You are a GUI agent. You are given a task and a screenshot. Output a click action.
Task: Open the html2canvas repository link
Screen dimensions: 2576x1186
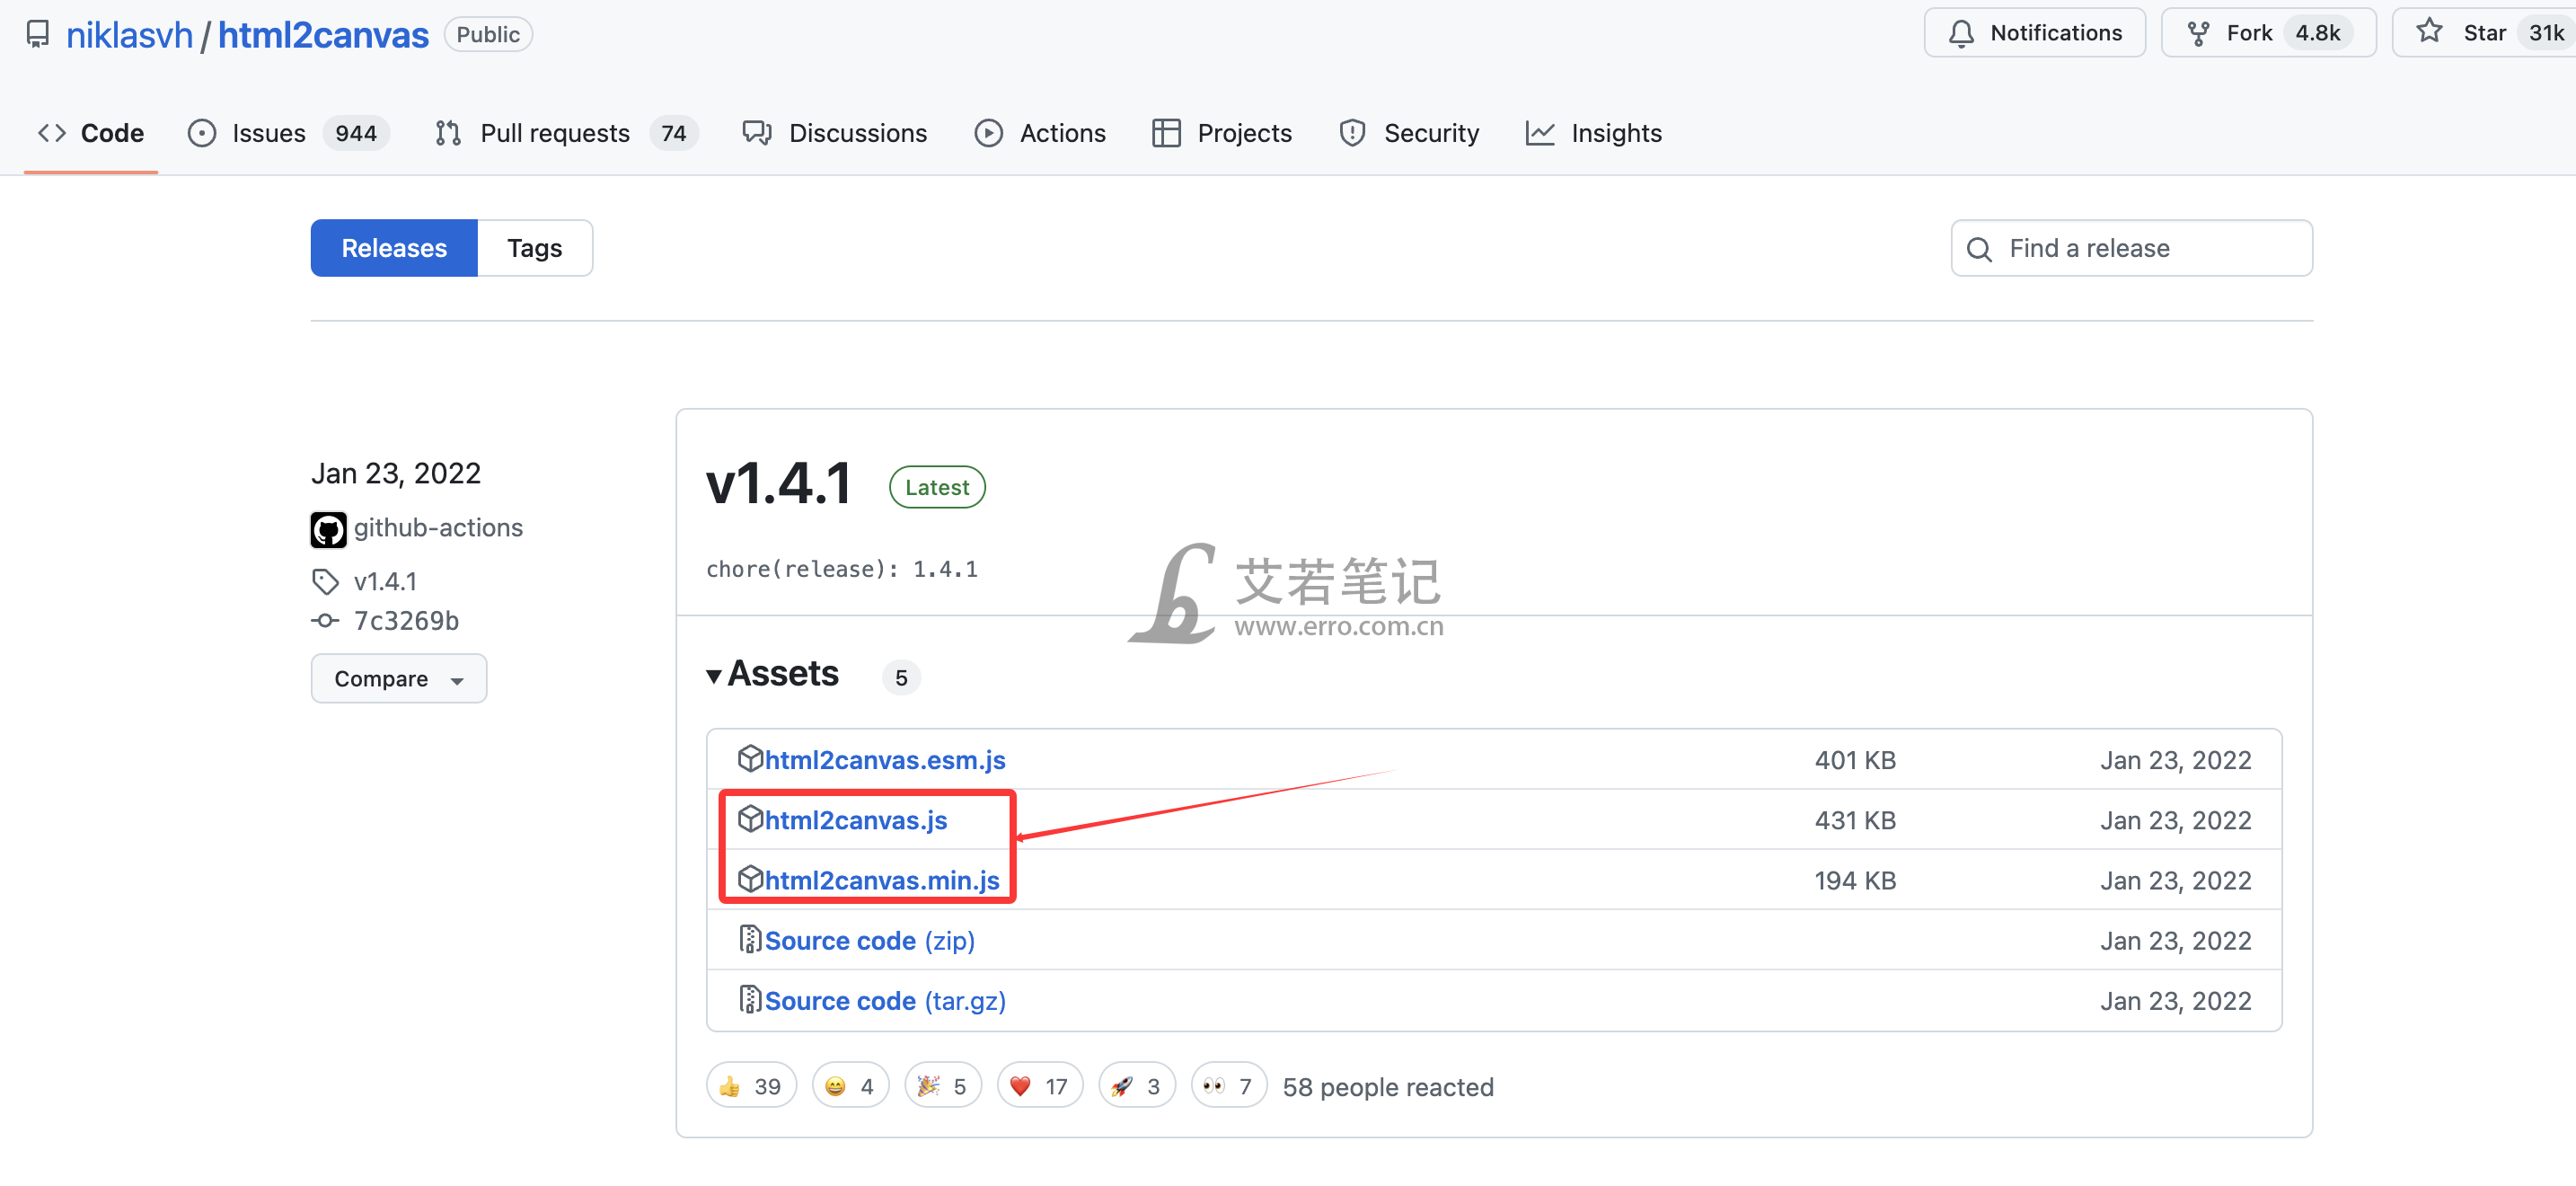tap(323, 35)
